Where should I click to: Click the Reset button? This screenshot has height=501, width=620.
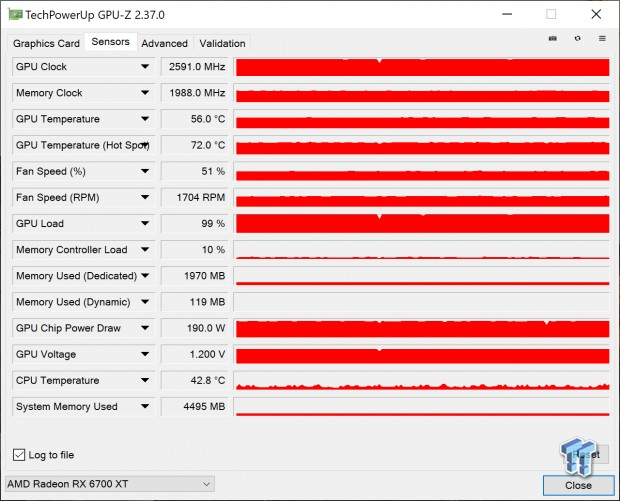pos(586,455)
